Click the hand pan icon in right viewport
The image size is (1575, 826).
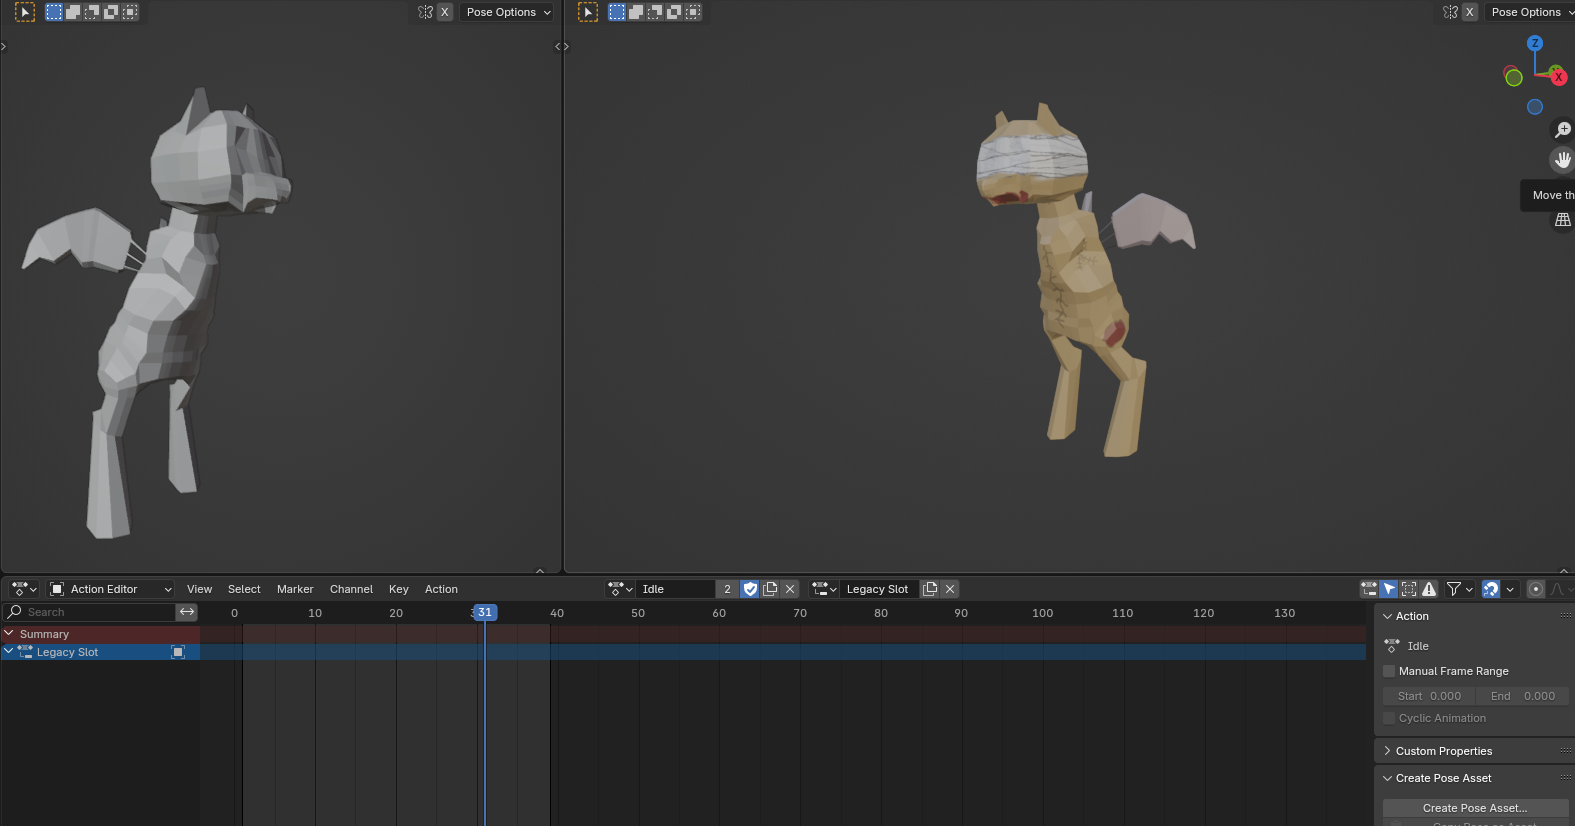point(1562,159)
